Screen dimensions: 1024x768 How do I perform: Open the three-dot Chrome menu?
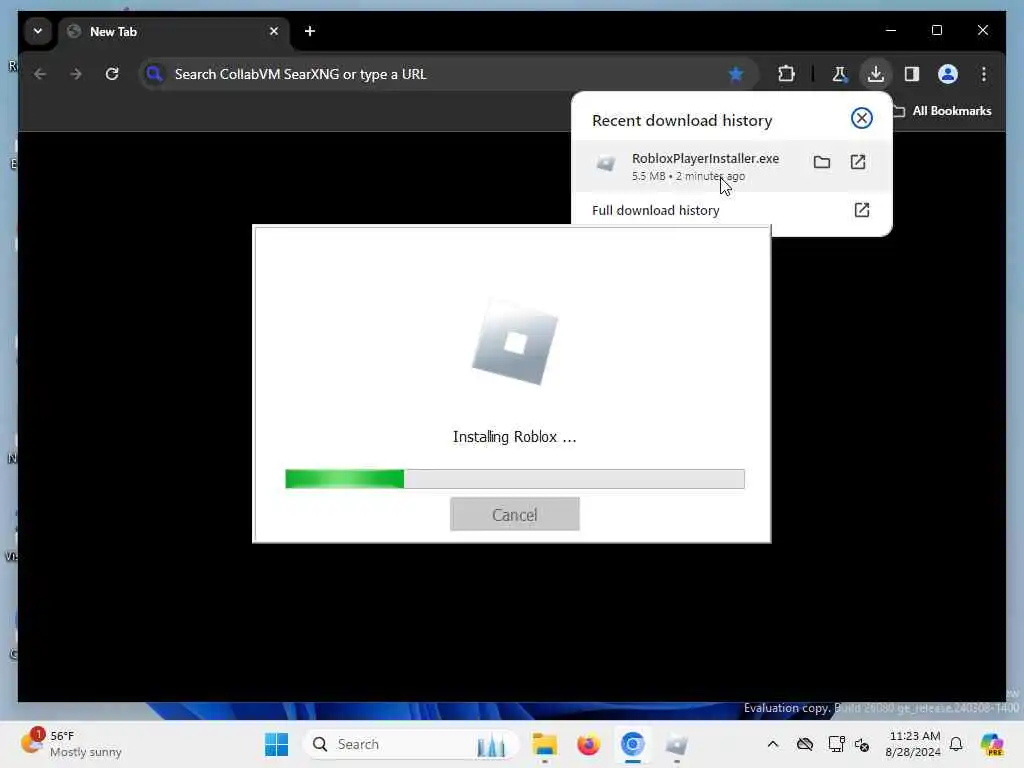984,74
